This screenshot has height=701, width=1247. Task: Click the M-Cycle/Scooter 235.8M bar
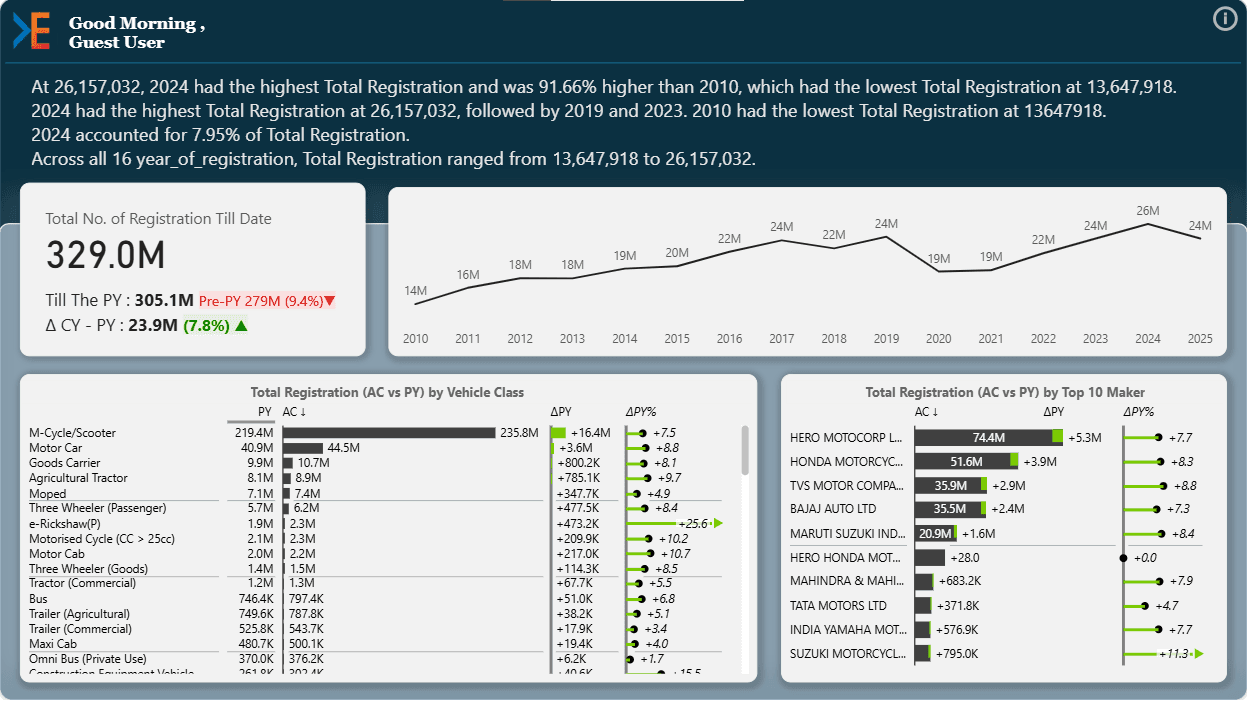(389, 433)
